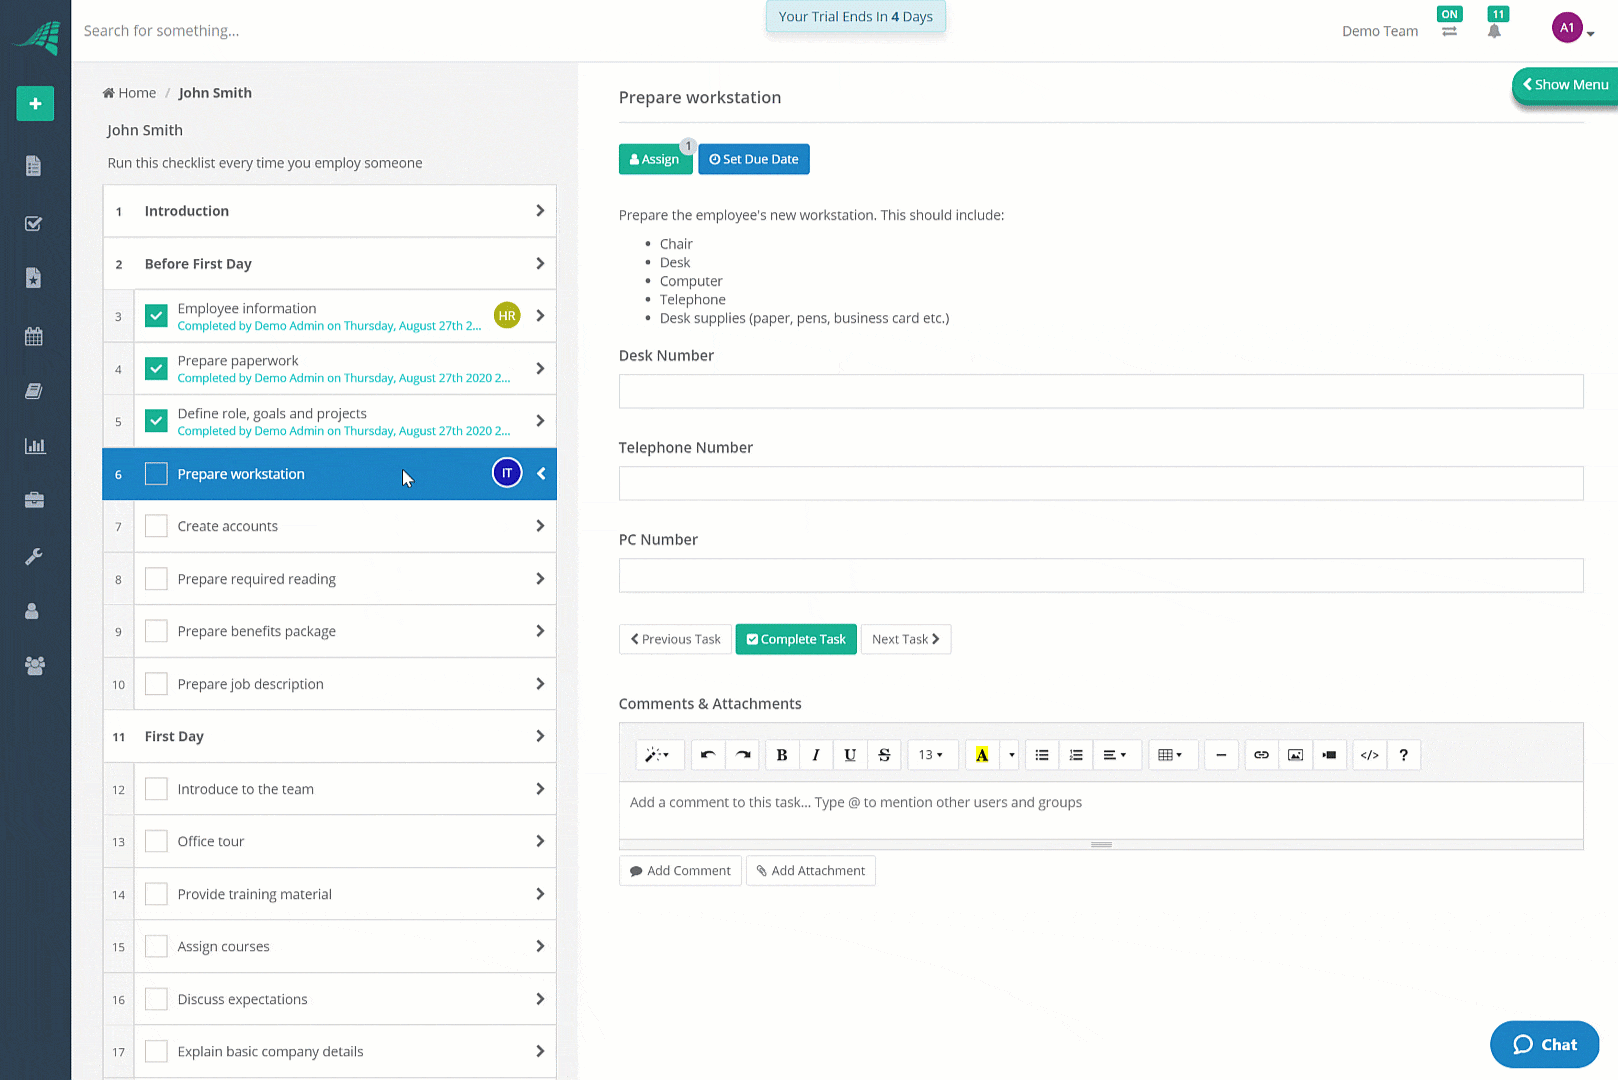Image resolution: width=1618 pixels, height=1080 pixels.
Task: Check the Office tour task checkbox
Action: coord(156,841)
